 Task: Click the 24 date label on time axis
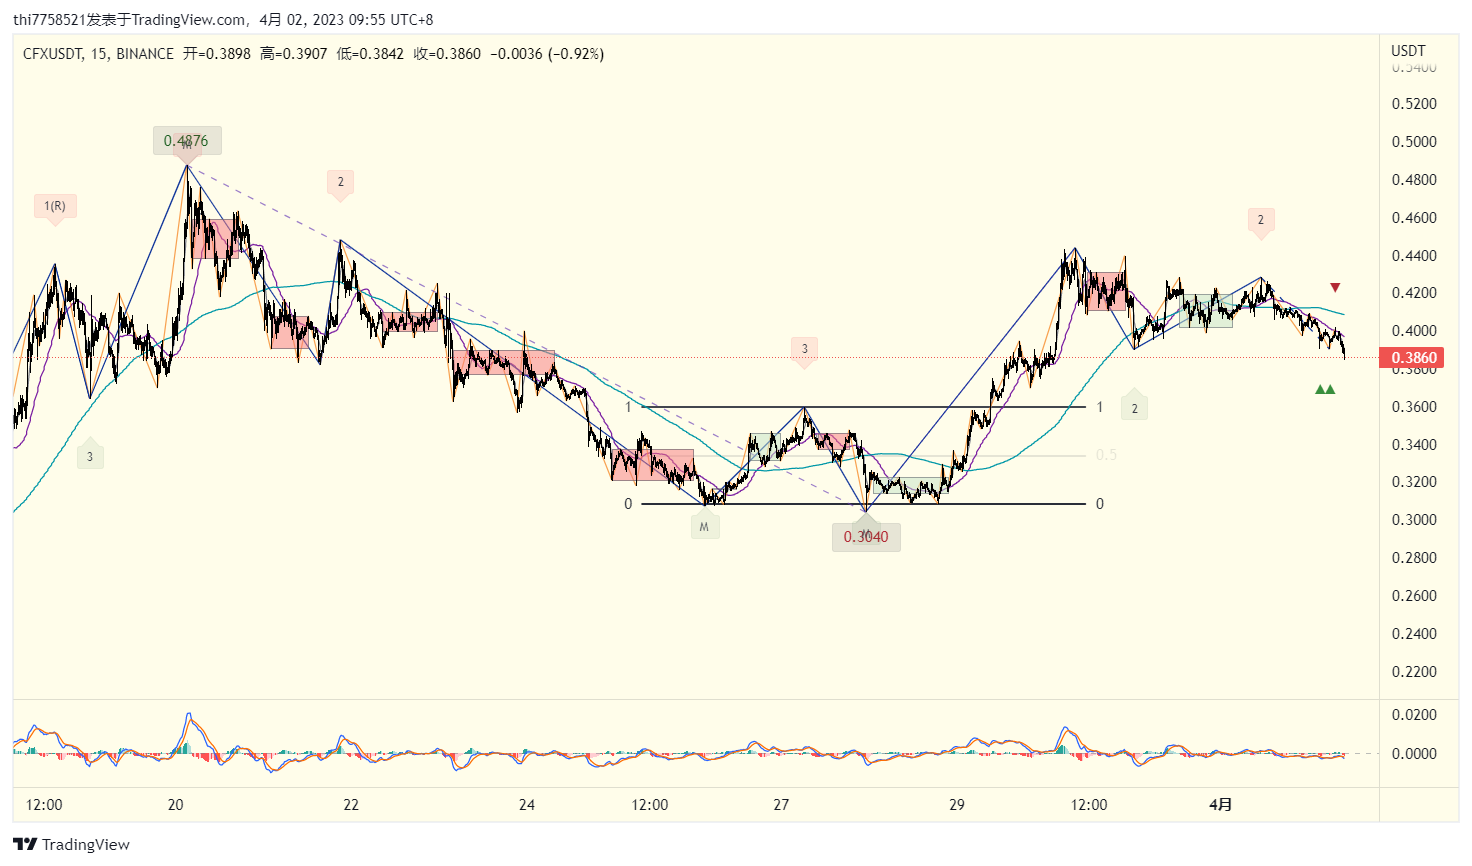[527, 805]
